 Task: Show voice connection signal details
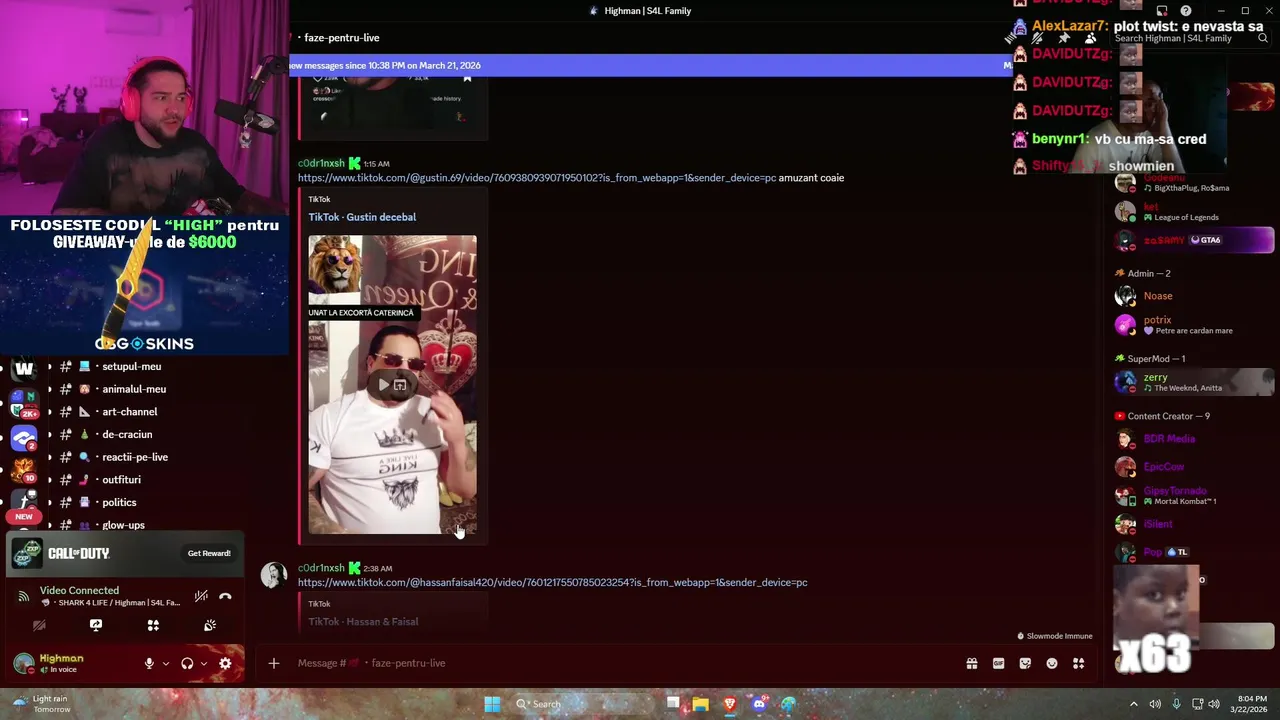click(23, 596)
